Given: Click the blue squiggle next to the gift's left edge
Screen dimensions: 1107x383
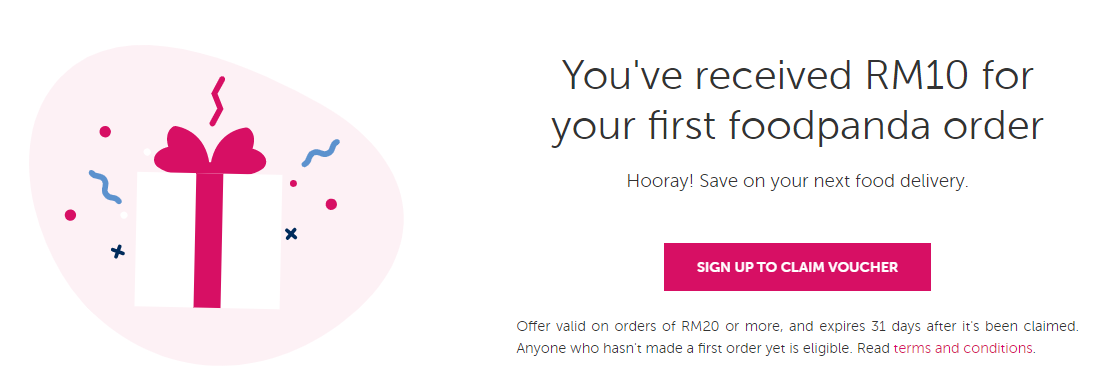Looking at the screenshot, I should click(105, 187).
